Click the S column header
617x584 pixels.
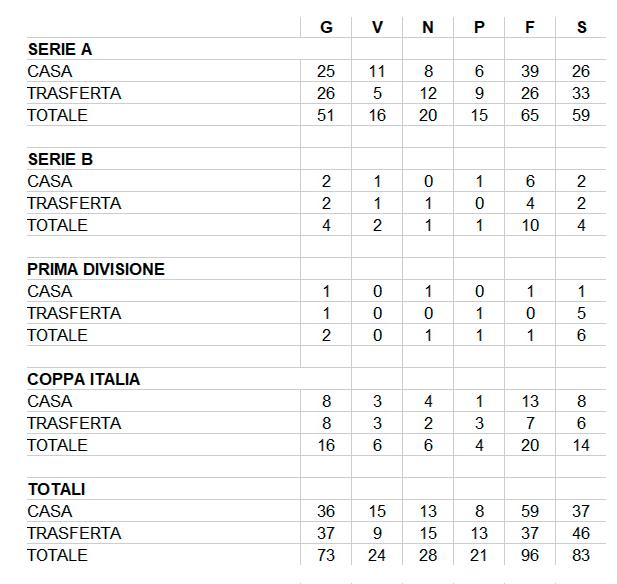click(581, 27)
